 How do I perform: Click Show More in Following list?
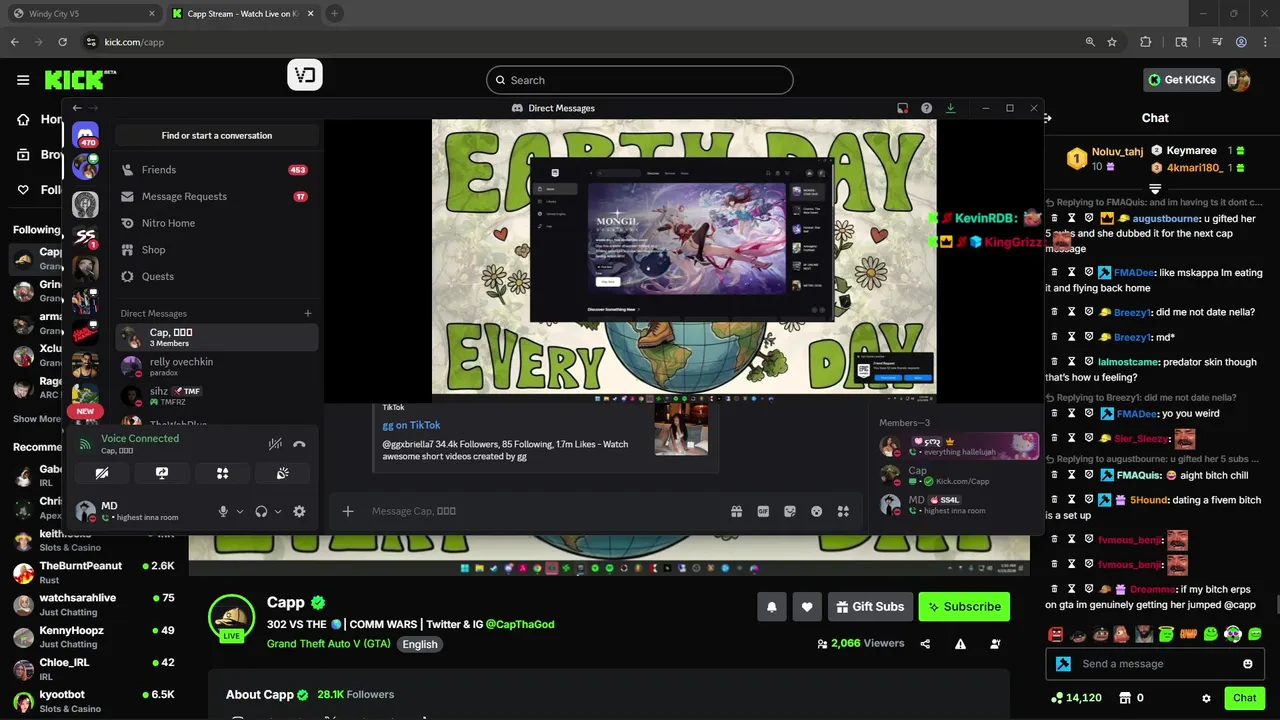pos(37,419)
